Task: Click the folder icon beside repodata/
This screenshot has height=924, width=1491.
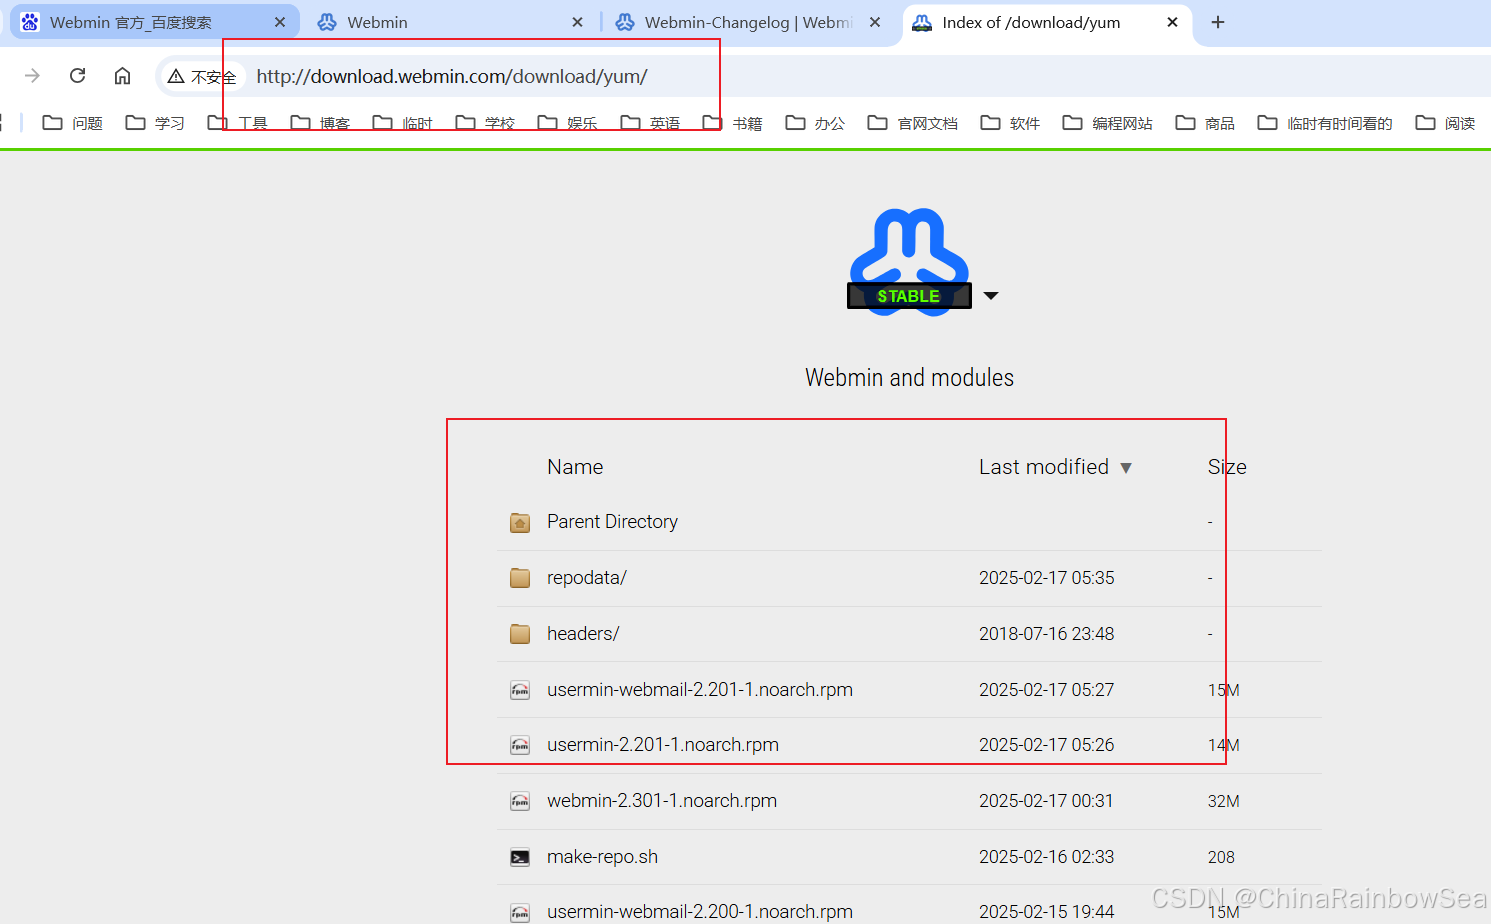Action: (519, 577)
